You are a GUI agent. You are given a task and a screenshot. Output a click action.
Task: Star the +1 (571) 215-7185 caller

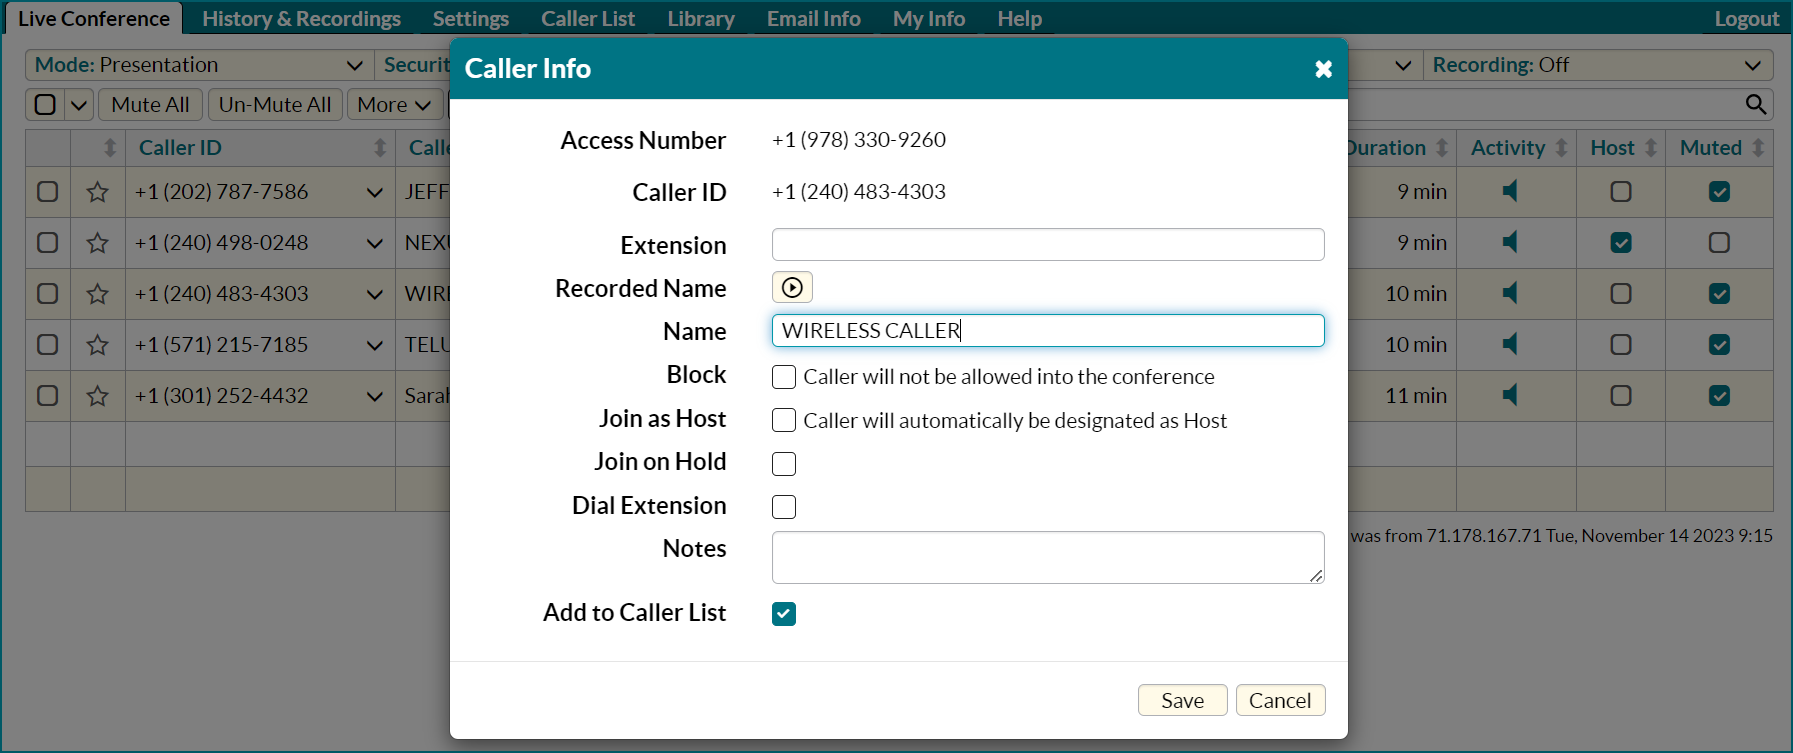tap(97, 345)
